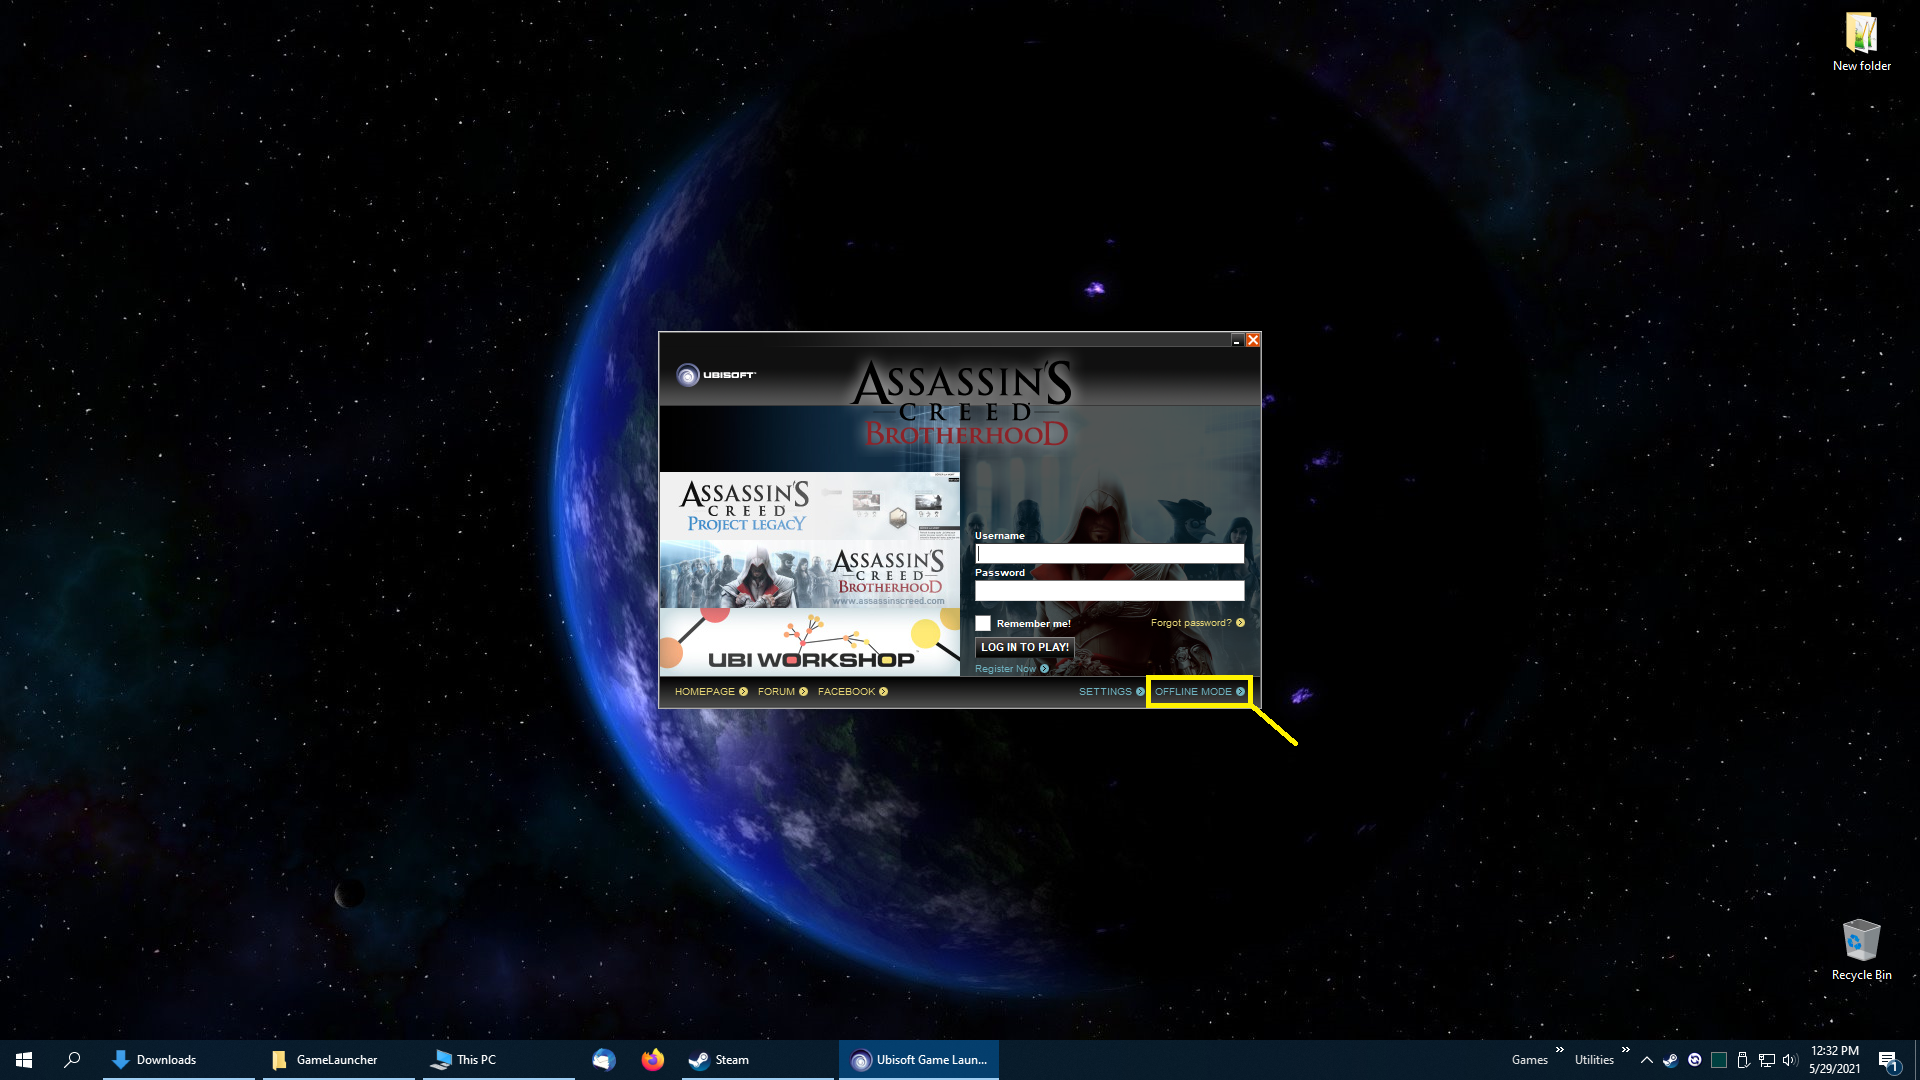Show hidden system tray icons

coord(1646,1060)
